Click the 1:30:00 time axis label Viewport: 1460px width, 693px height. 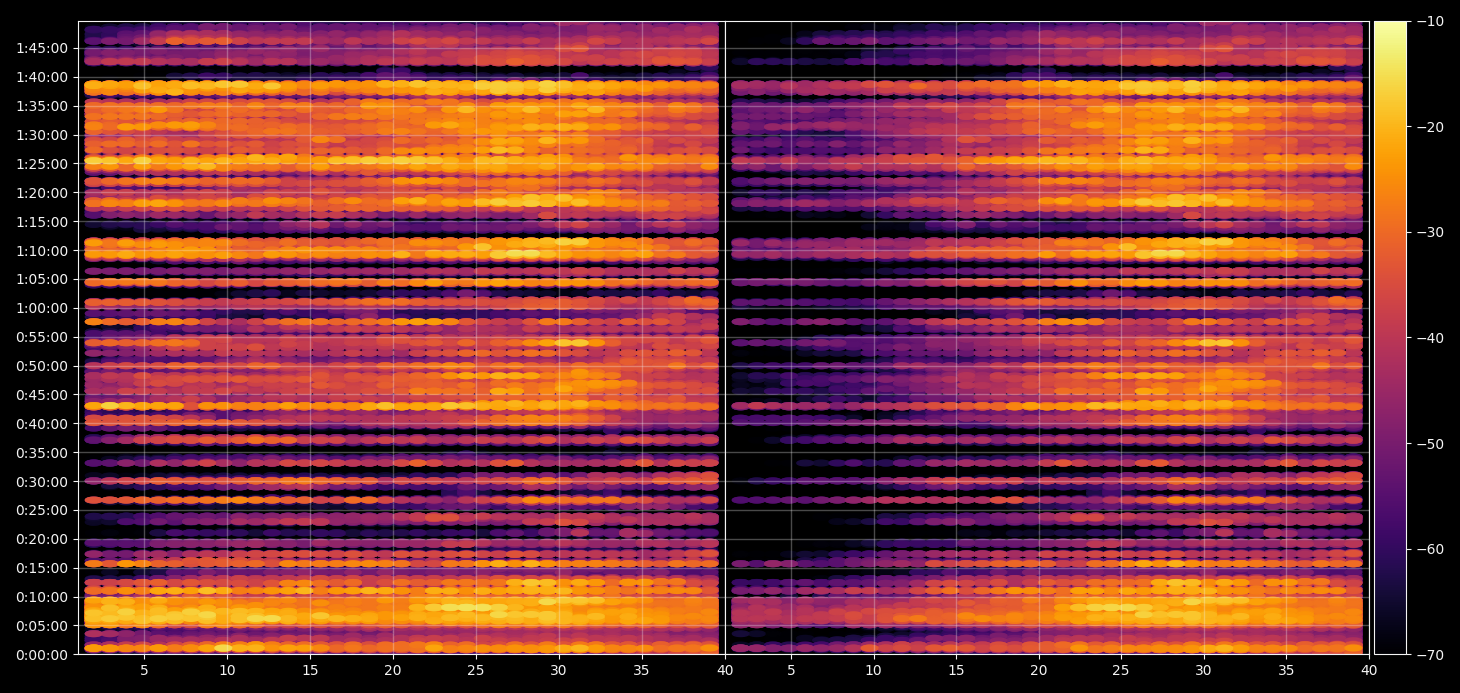pyautogui.click(x=42, y=135)
